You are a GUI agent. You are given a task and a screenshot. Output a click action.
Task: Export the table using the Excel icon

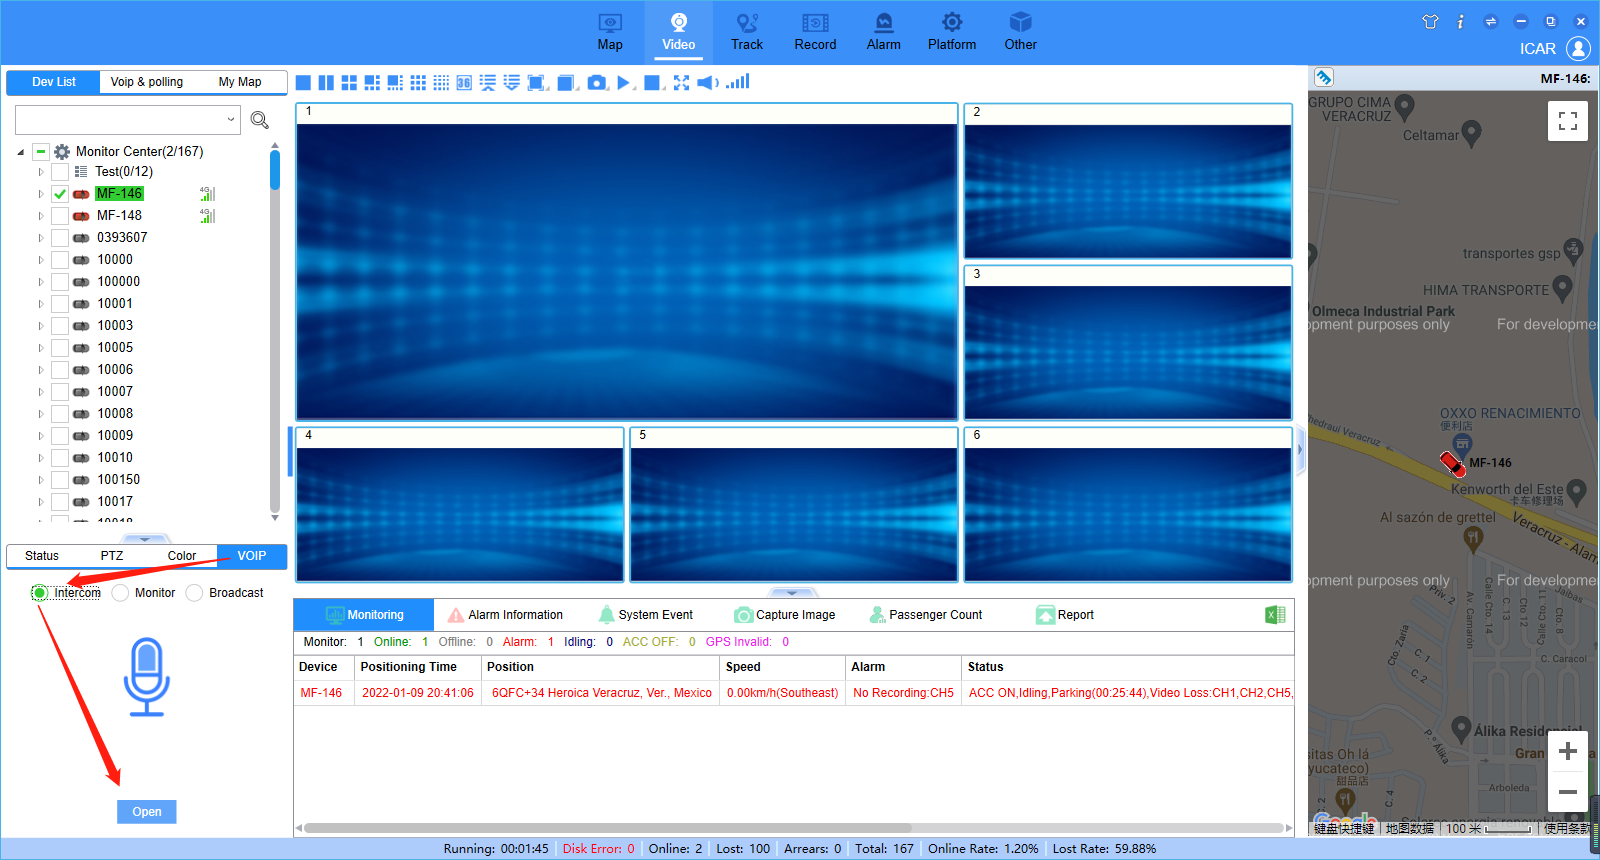pyautogui.click(x=1275, y=615)
